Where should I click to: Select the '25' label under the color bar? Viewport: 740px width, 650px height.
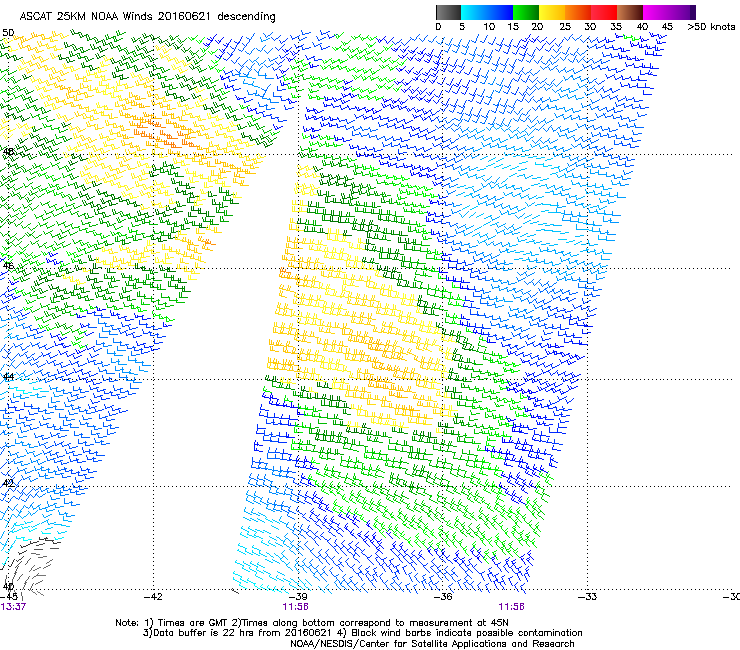tap(565, 27)
